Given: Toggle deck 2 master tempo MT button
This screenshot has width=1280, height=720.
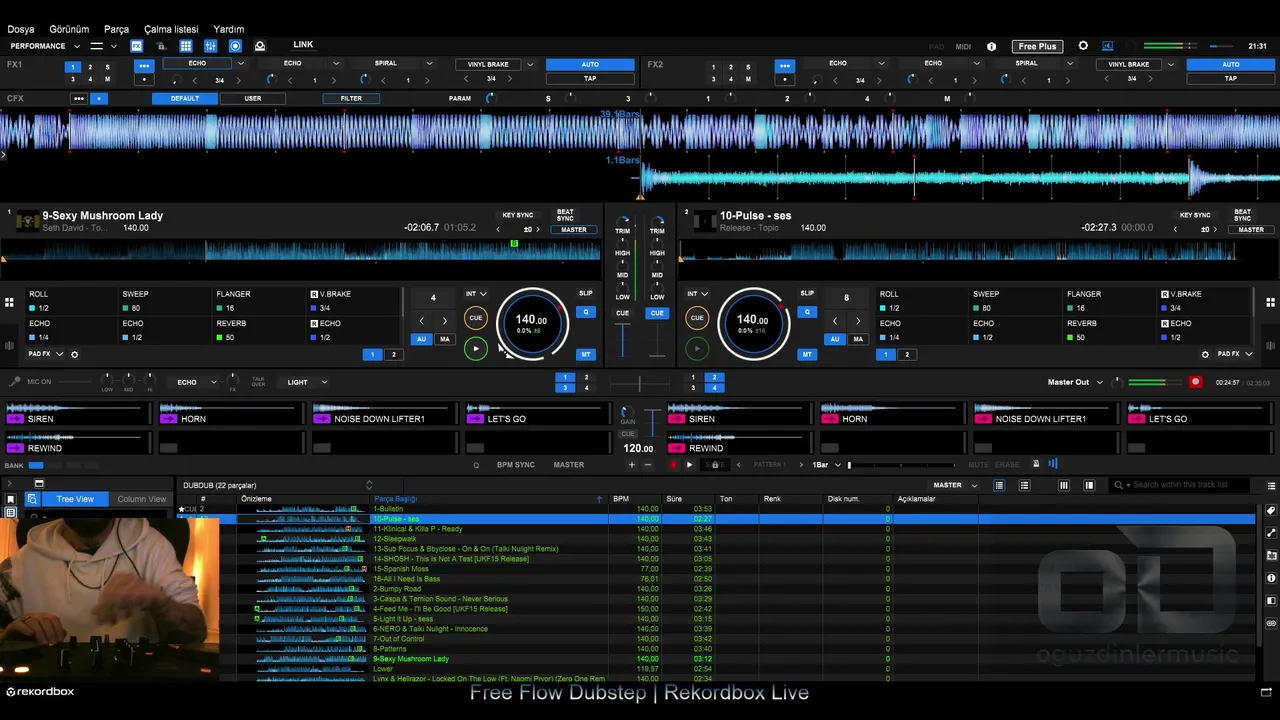Looking at the screenshot, I should (x=807, y=354).
